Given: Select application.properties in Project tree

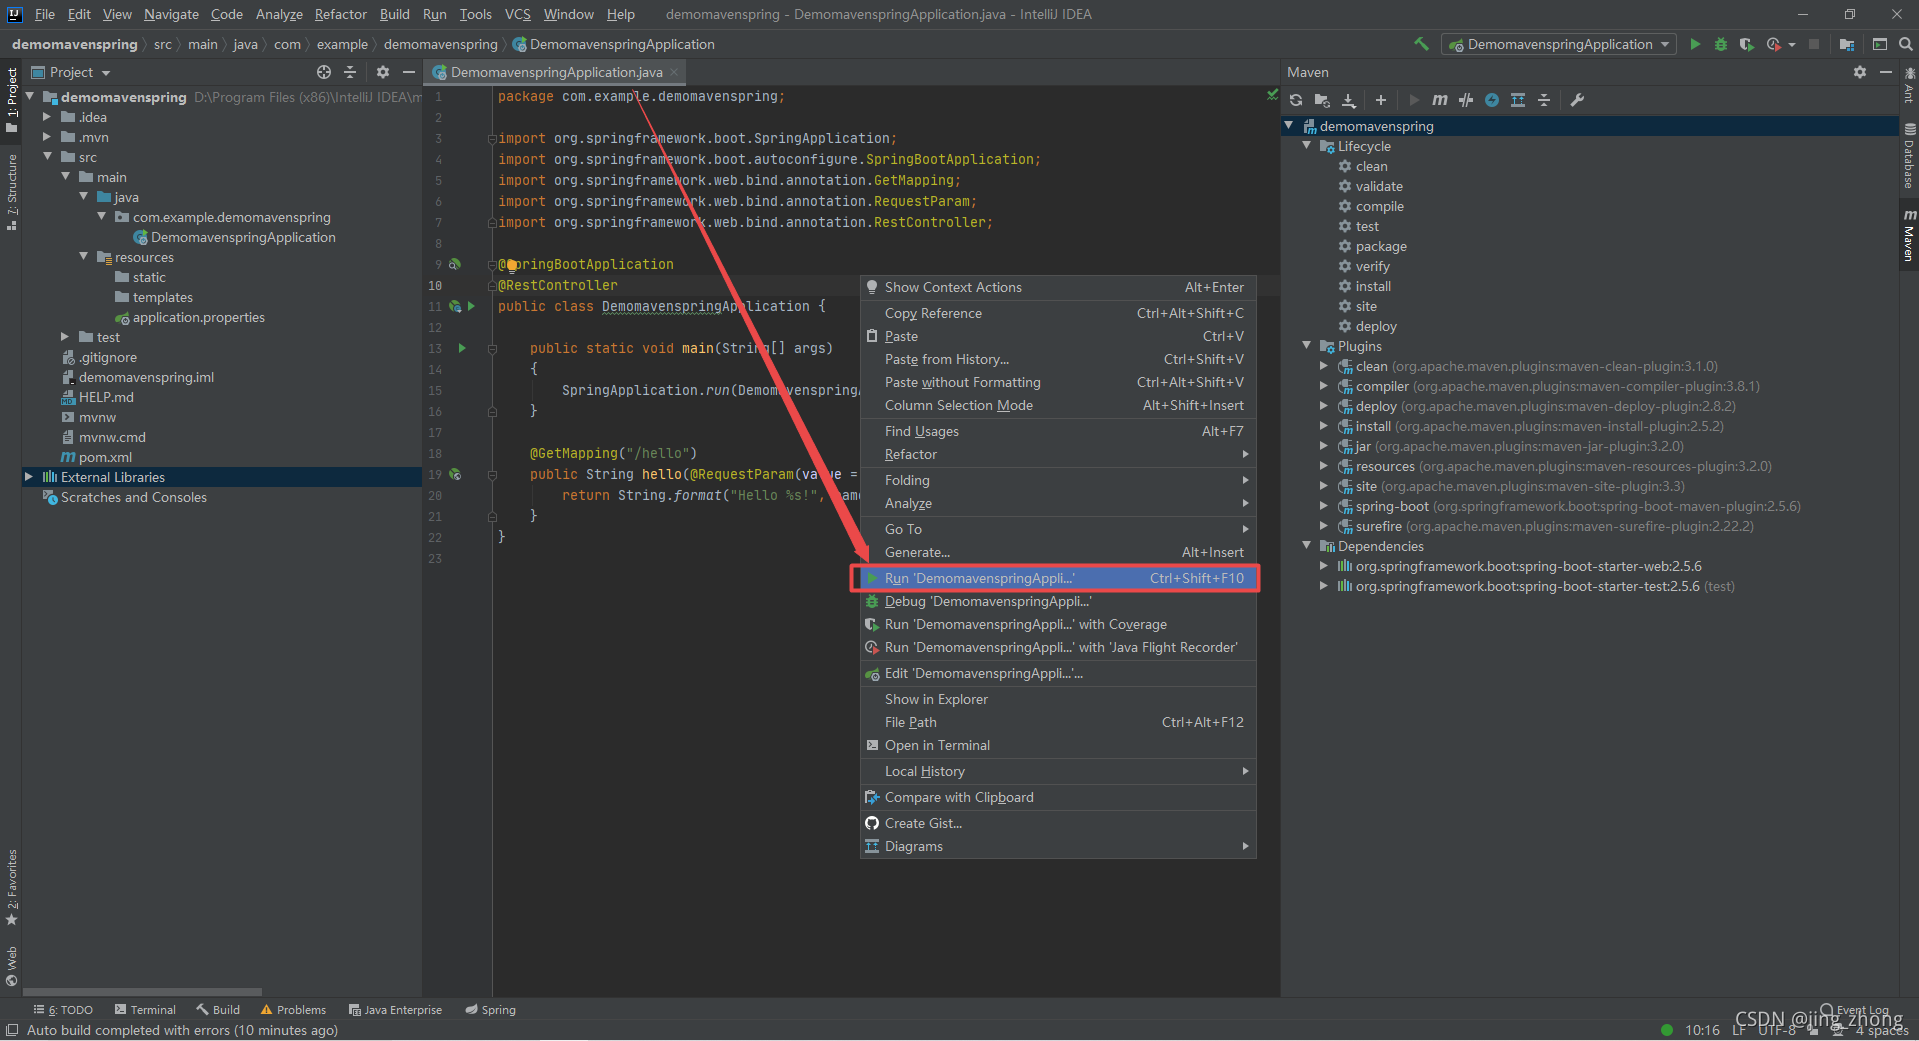Looking at the screenshot, I should (198, 317).
